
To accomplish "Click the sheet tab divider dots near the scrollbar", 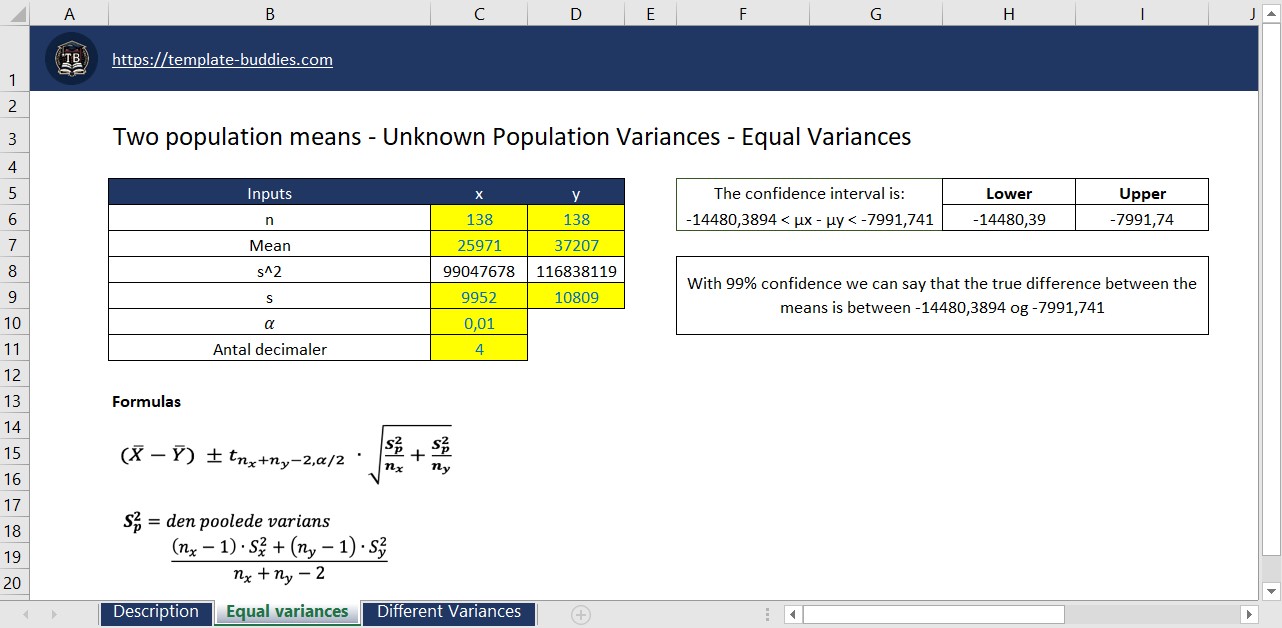I will tap(765, 611).
